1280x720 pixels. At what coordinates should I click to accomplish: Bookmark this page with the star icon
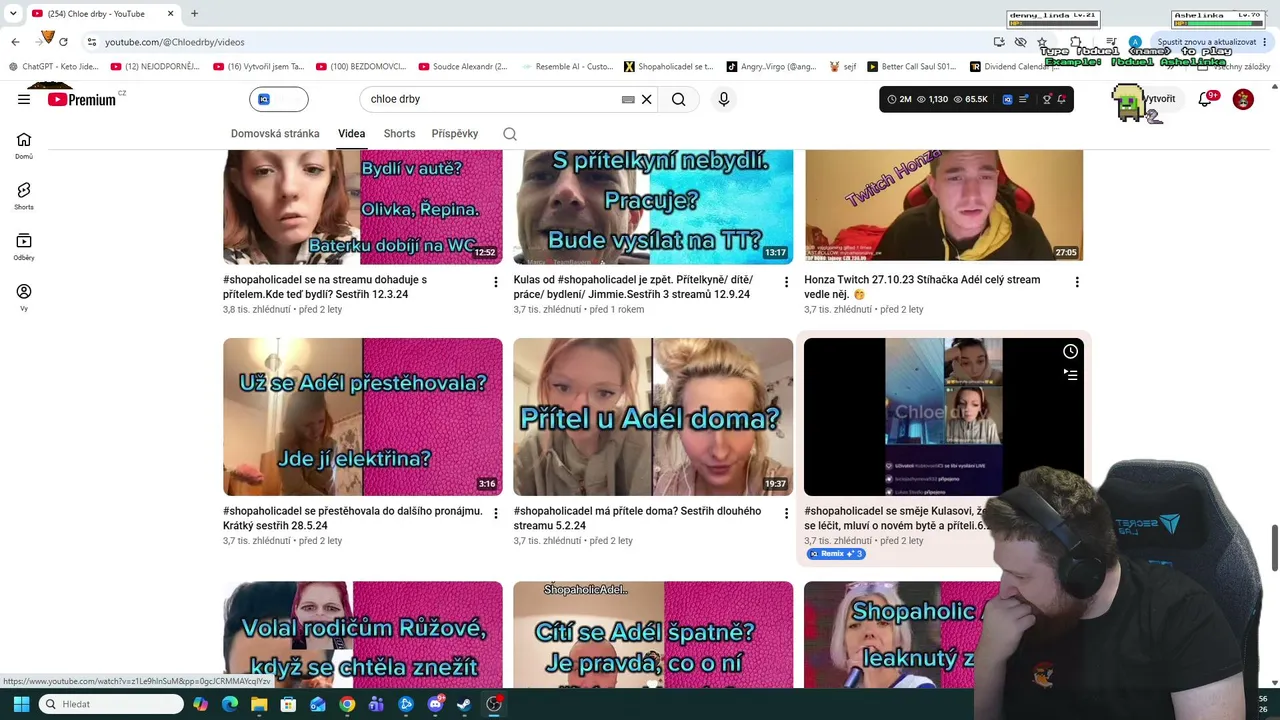point(1042,42)
